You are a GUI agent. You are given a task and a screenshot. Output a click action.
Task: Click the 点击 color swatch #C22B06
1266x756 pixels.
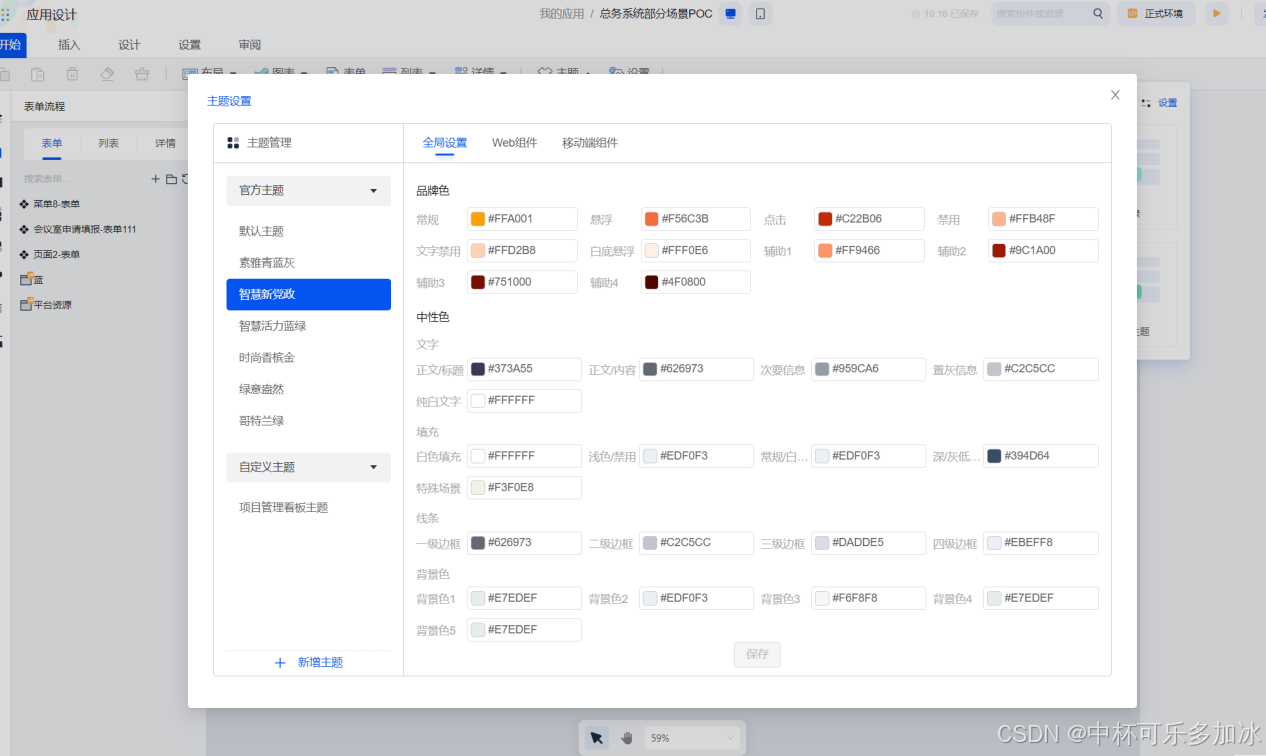click(825, 219)
